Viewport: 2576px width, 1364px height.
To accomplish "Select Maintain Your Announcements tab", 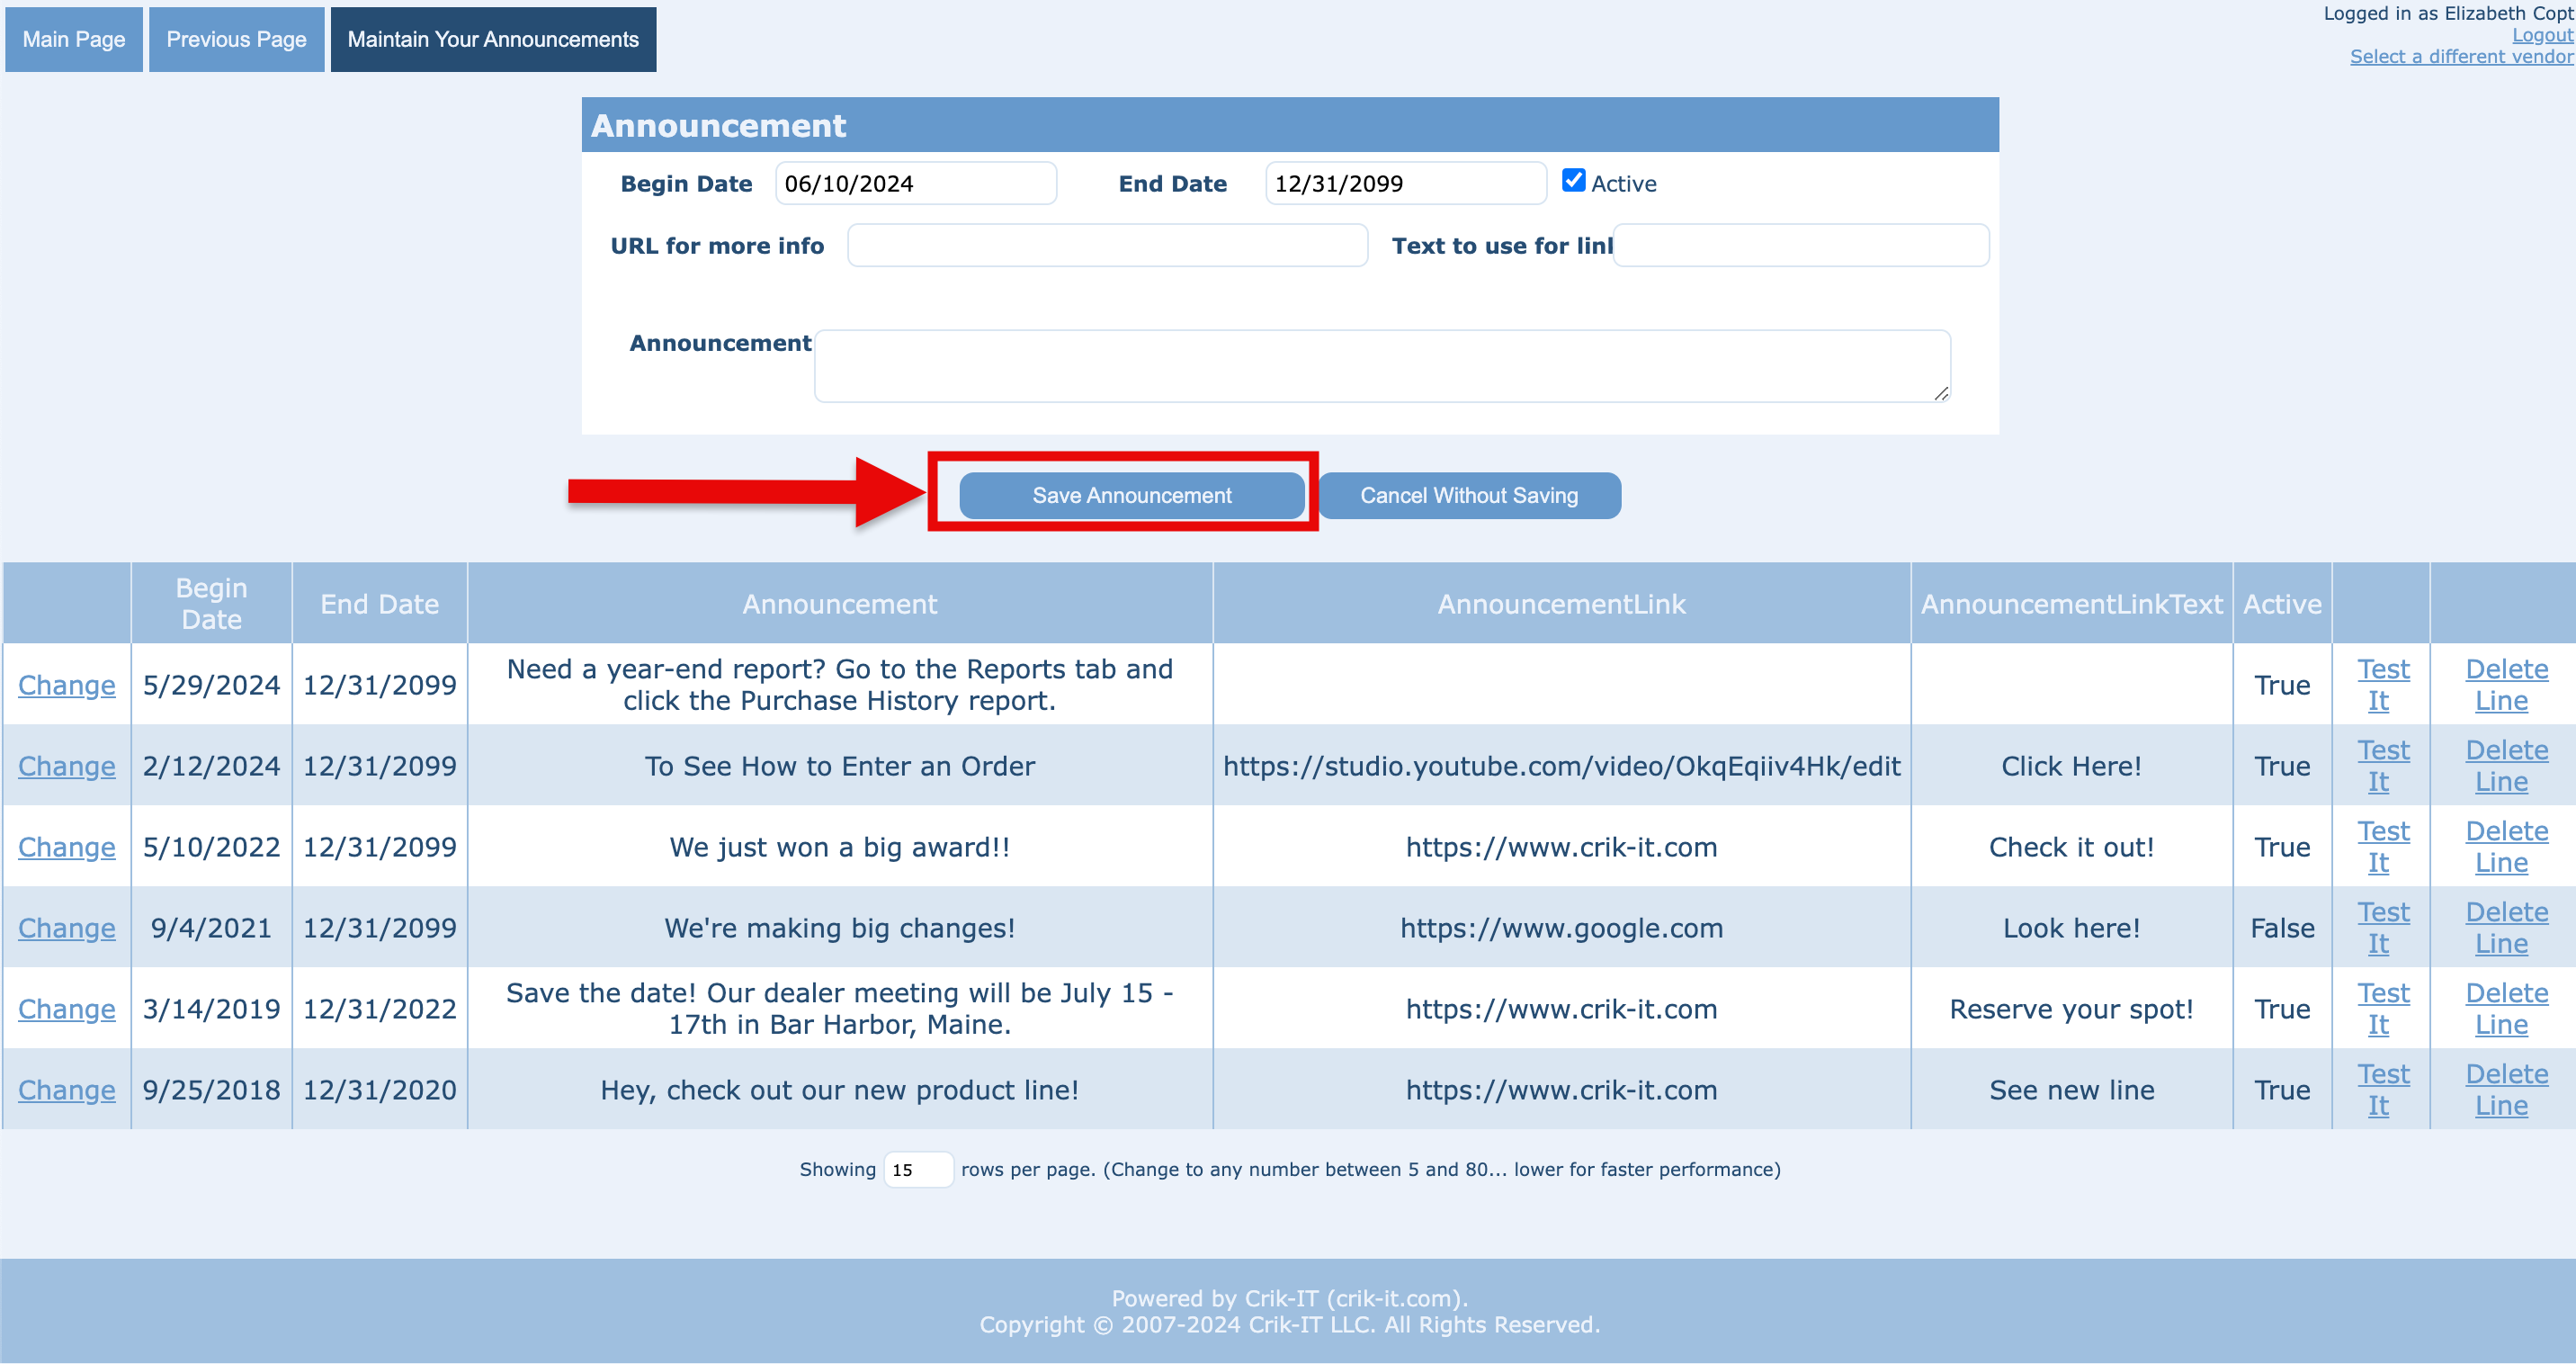I will click(x=493, y=39).
